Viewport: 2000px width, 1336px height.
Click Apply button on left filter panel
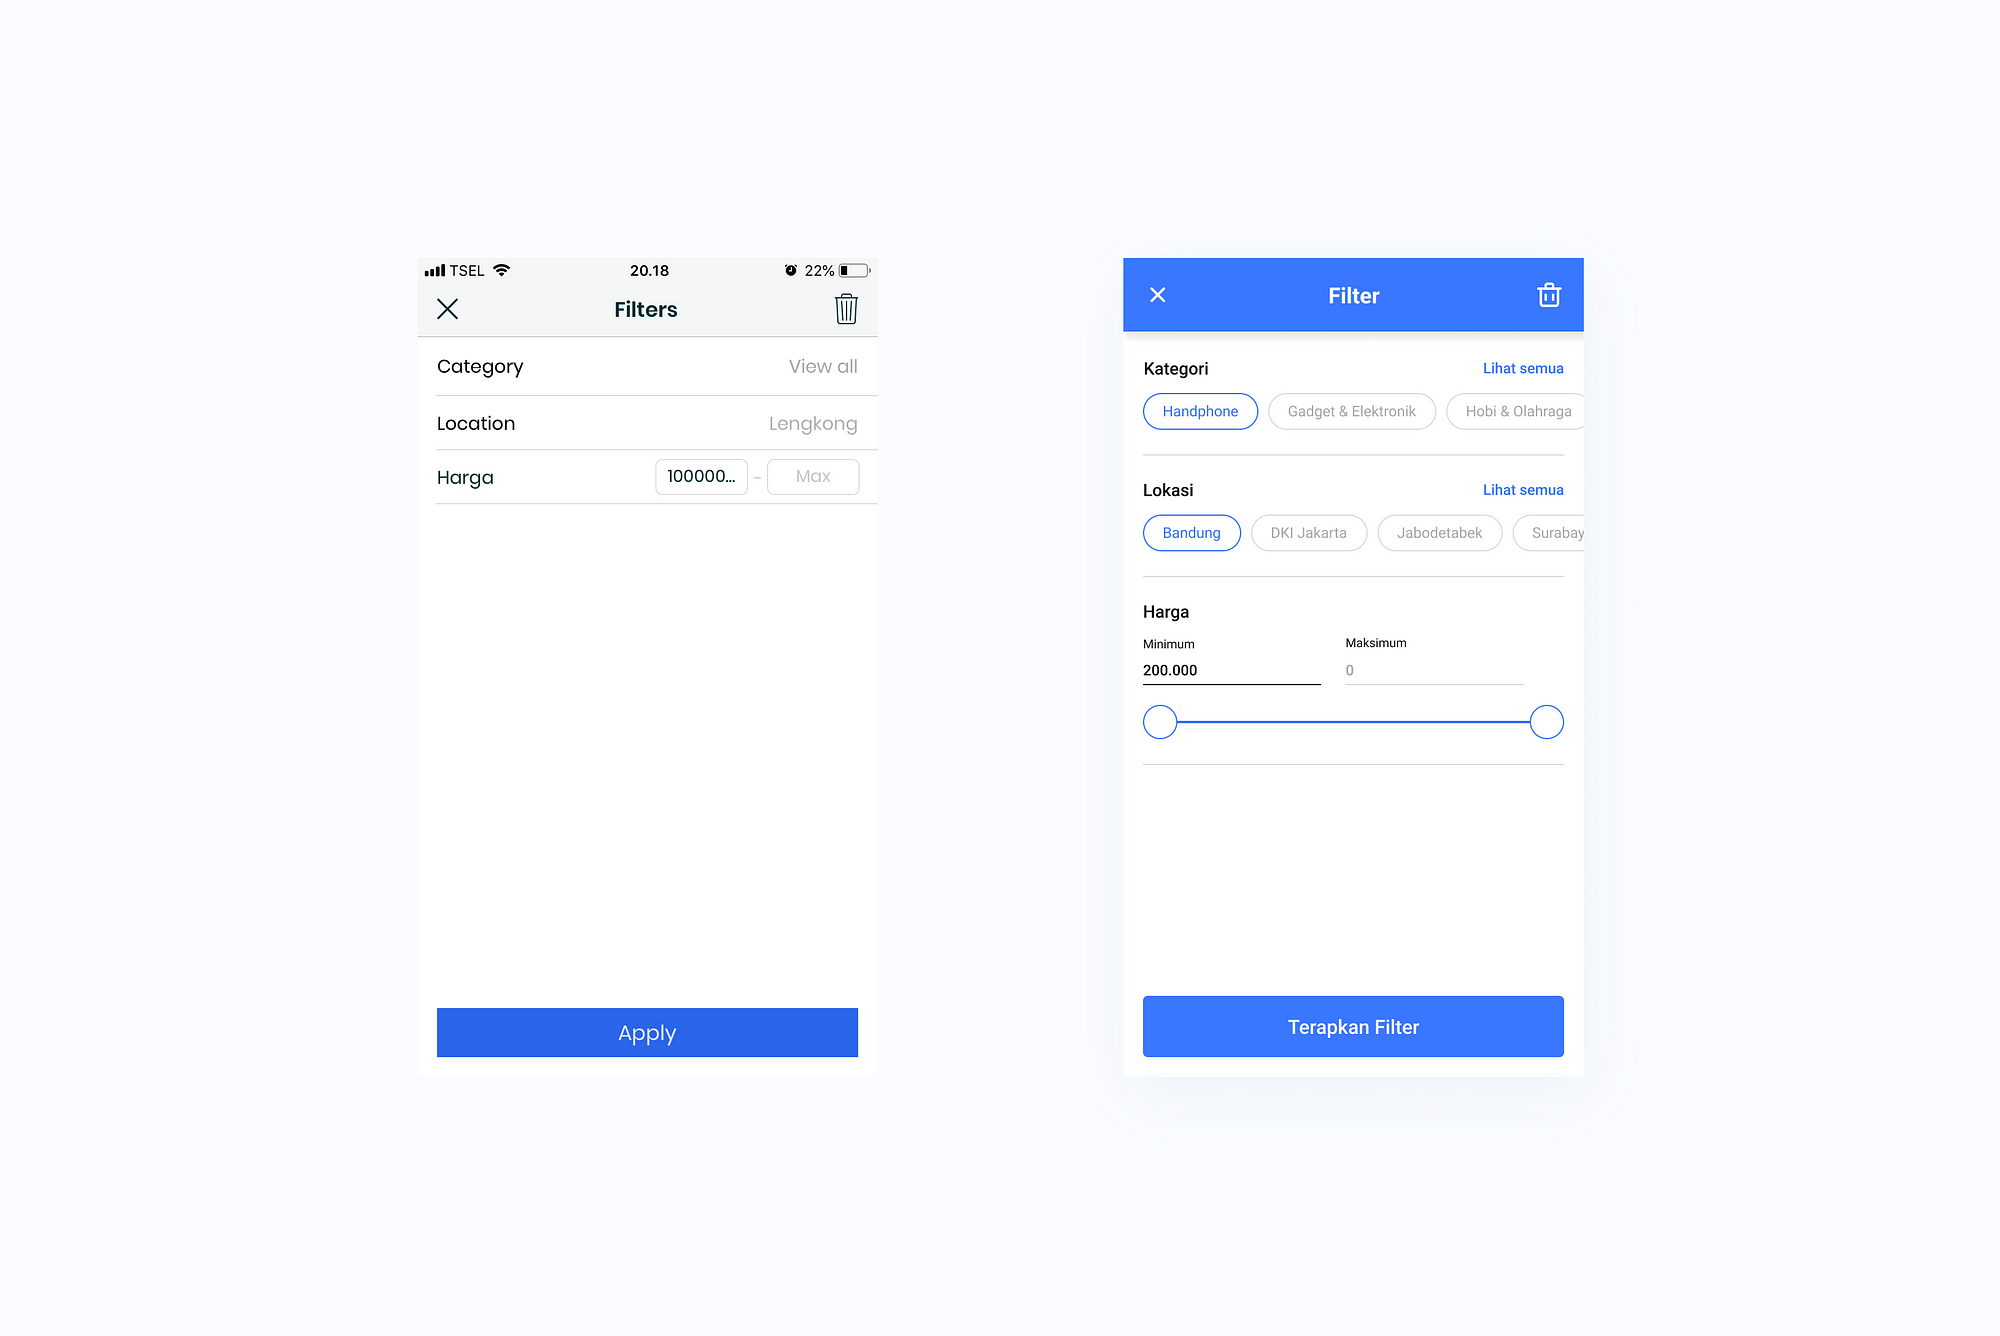click(645, 1032)
